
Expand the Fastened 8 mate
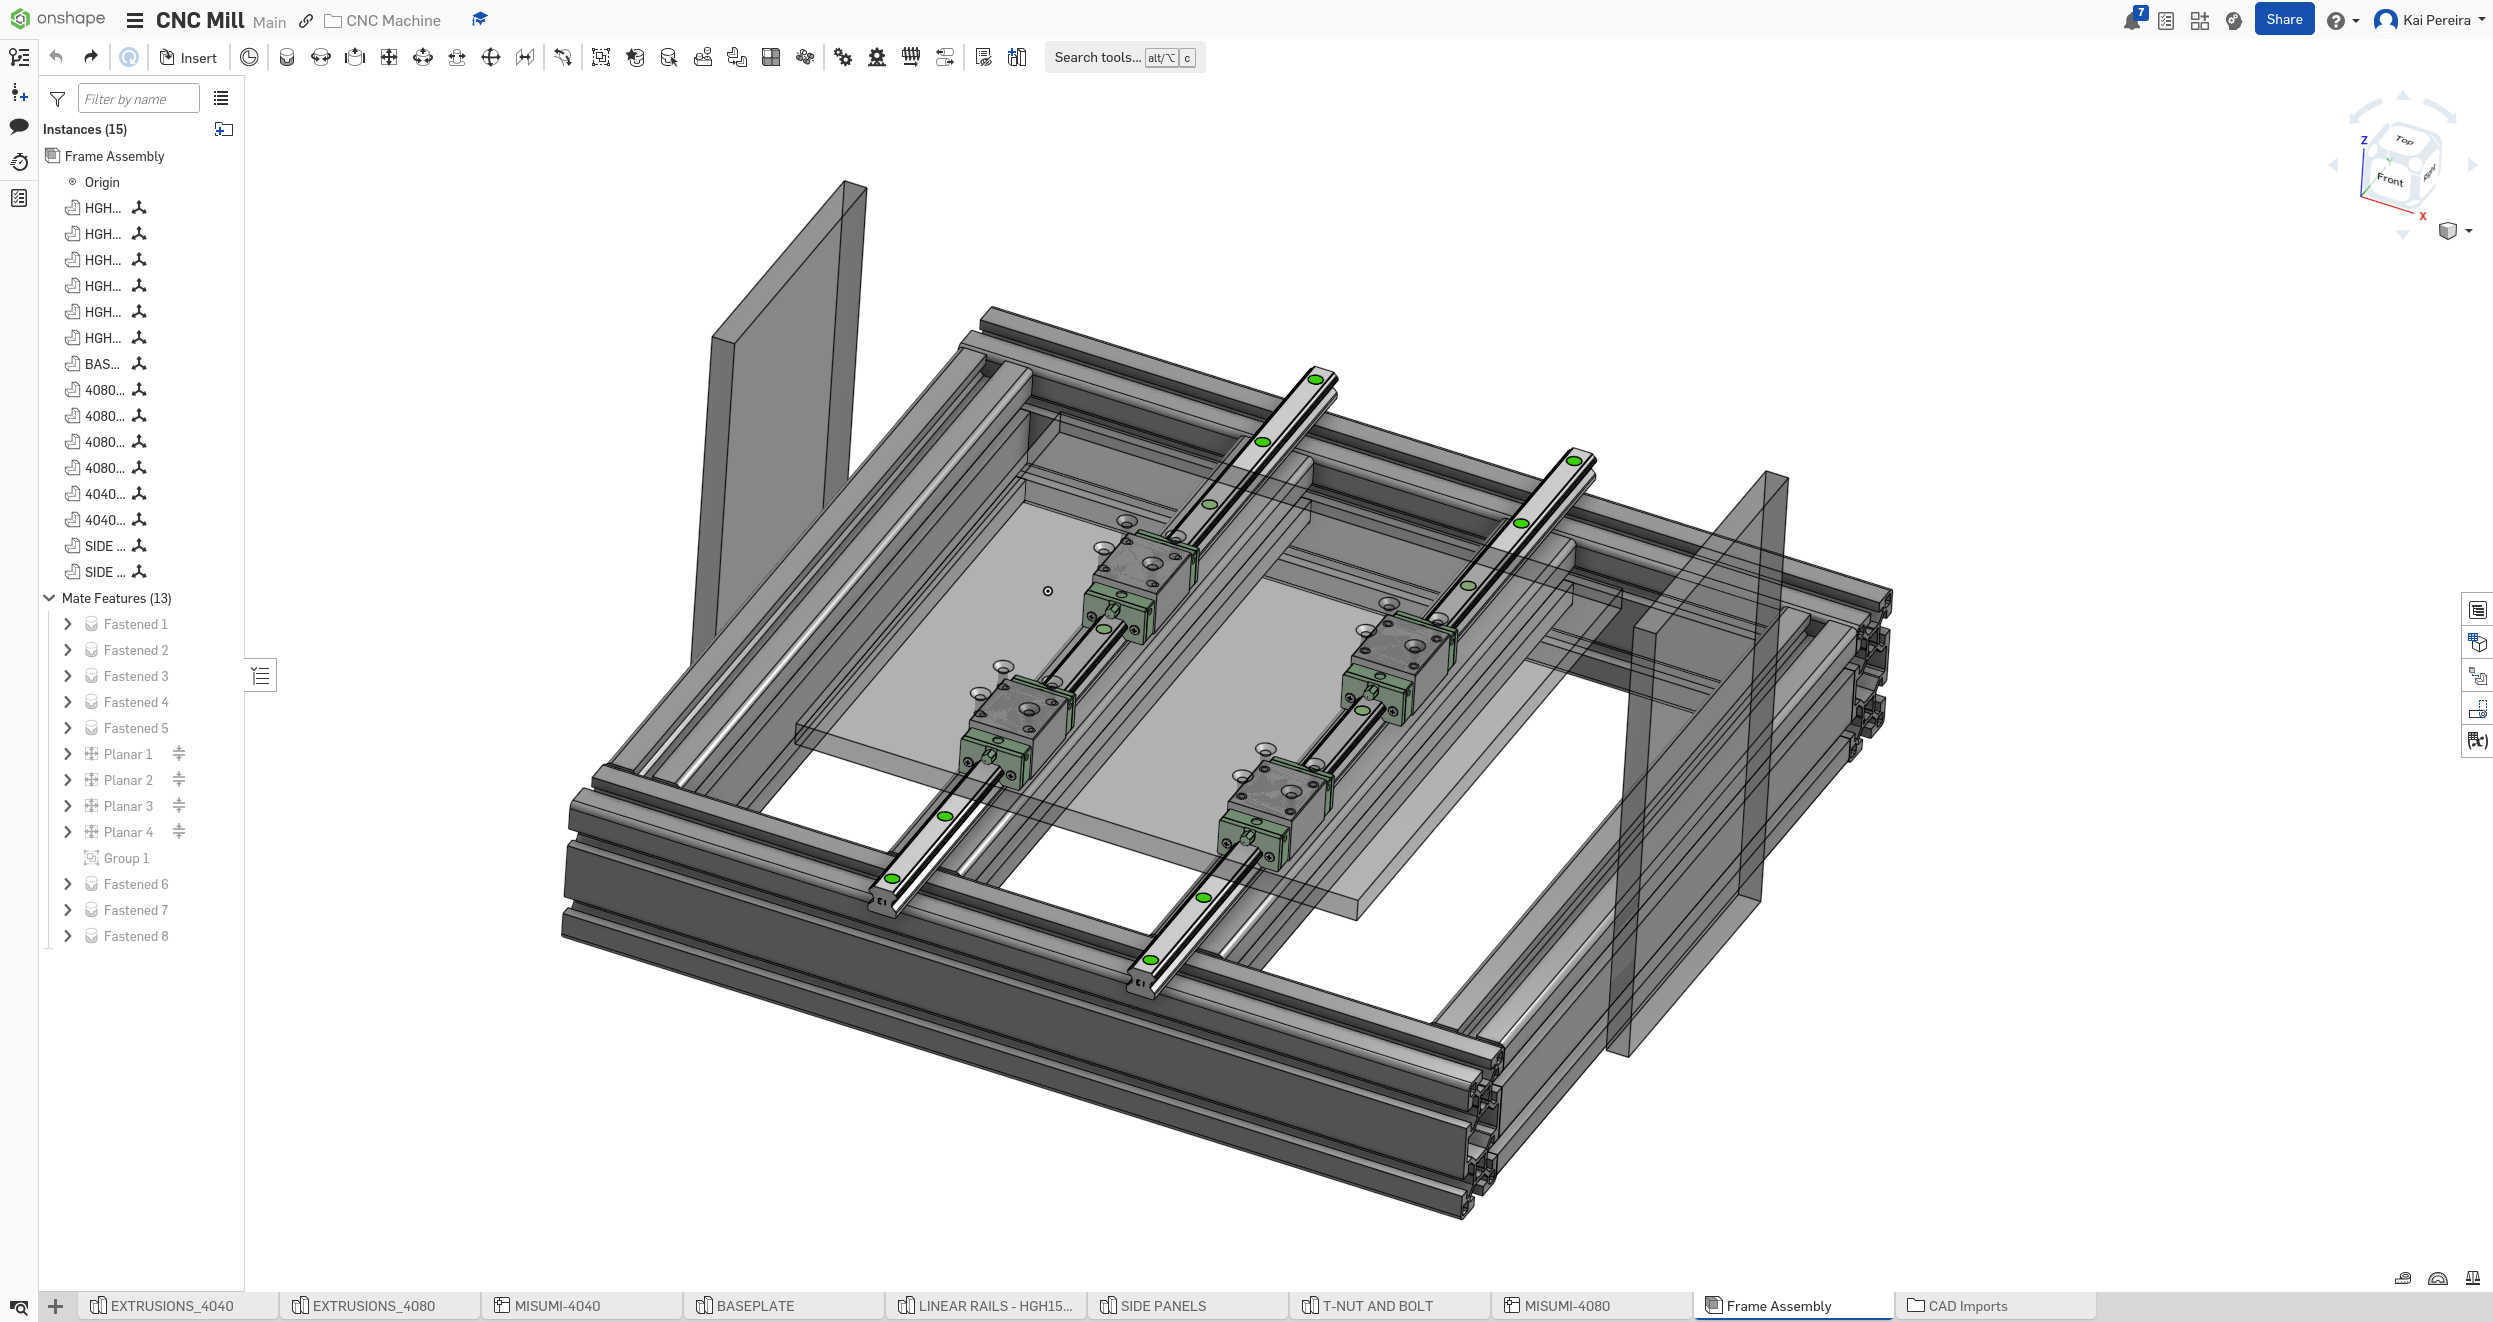pos(67,936)
